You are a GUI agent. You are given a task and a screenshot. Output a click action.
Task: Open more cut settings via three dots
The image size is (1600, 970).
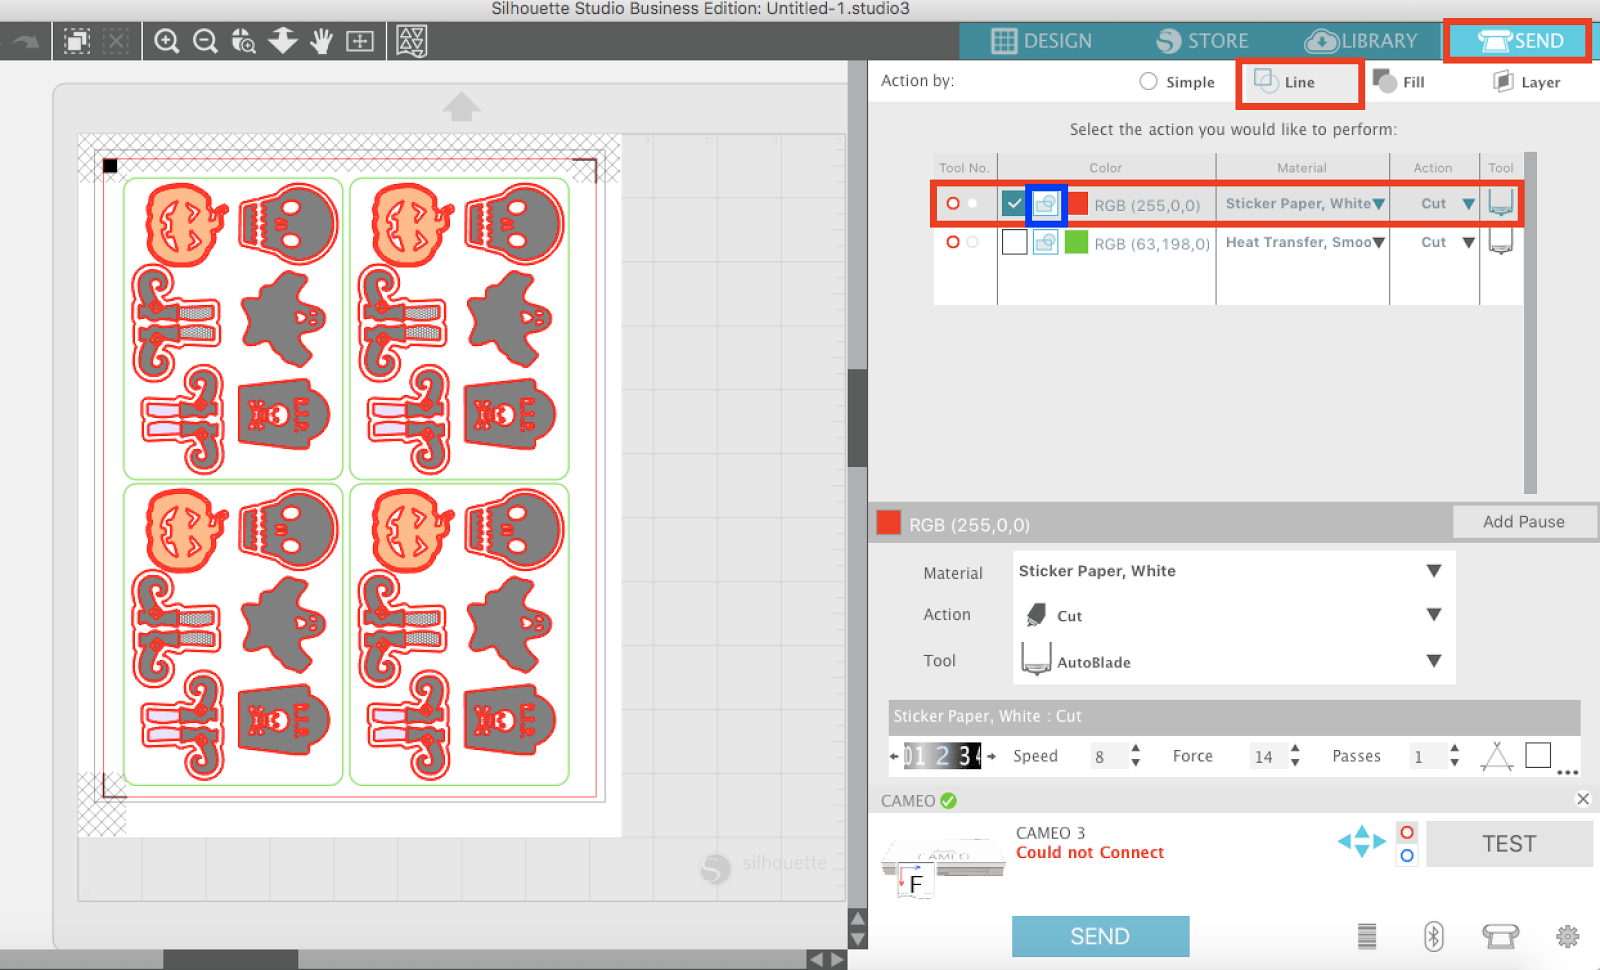tap(1567, 772)
